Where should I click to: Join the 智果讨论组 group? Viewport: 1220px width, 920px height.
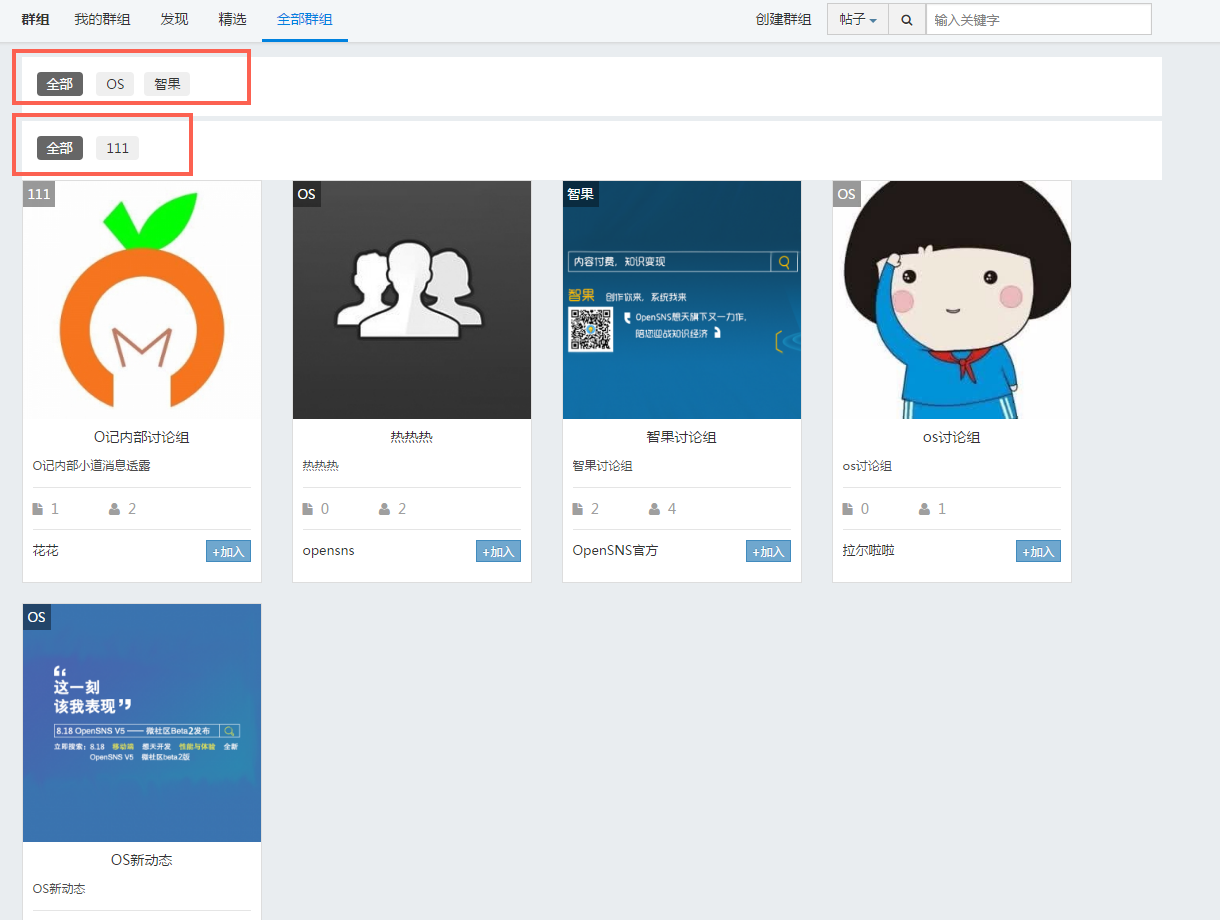pyautogui.click(x=769, y=551)
